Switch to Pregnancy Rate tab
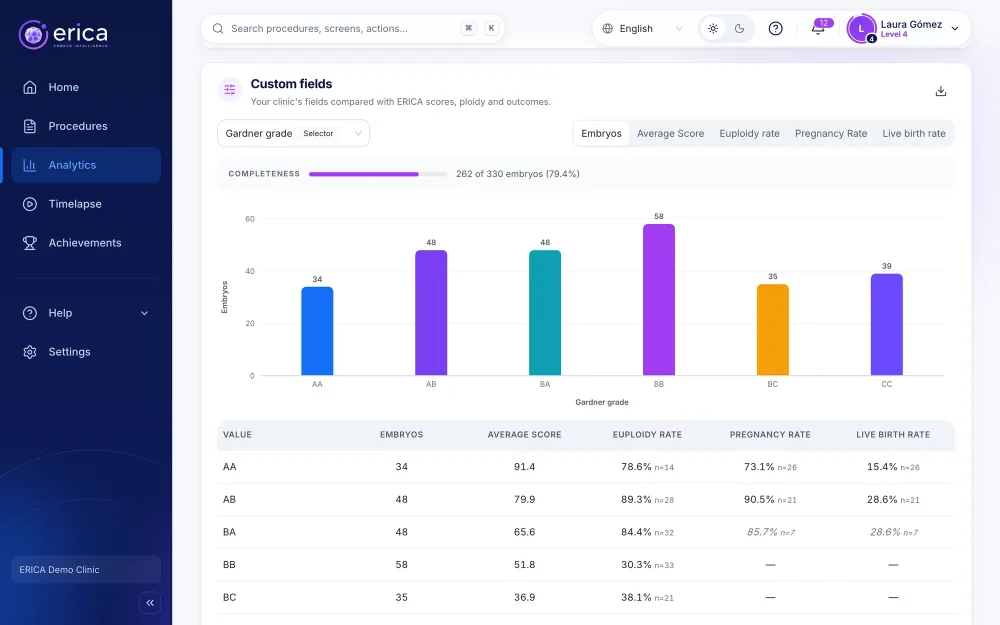Screen dimensions: 1000x625 pos(831,133)
